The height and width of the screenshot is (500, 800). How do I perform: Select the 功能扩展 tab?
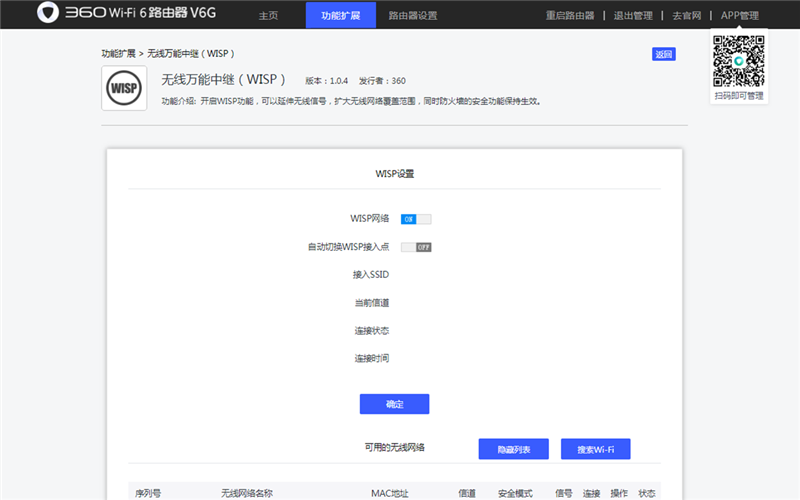tap(341, 15)
